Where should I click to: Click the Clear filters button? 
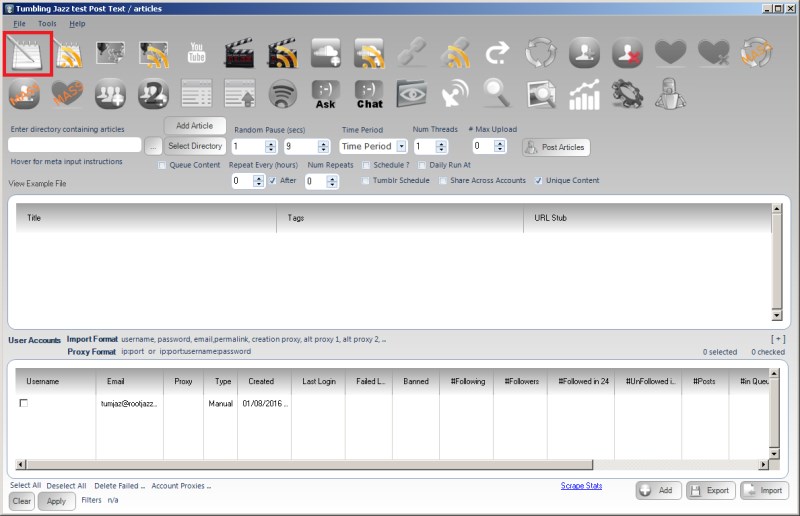pos(21,501)
